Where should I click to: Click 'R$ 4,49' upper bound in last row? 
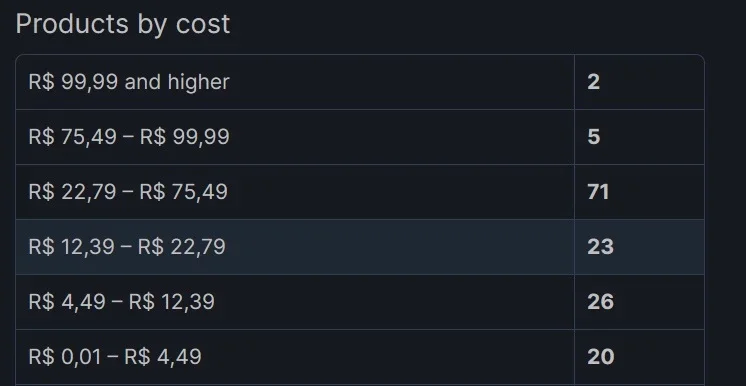point(163,357)
